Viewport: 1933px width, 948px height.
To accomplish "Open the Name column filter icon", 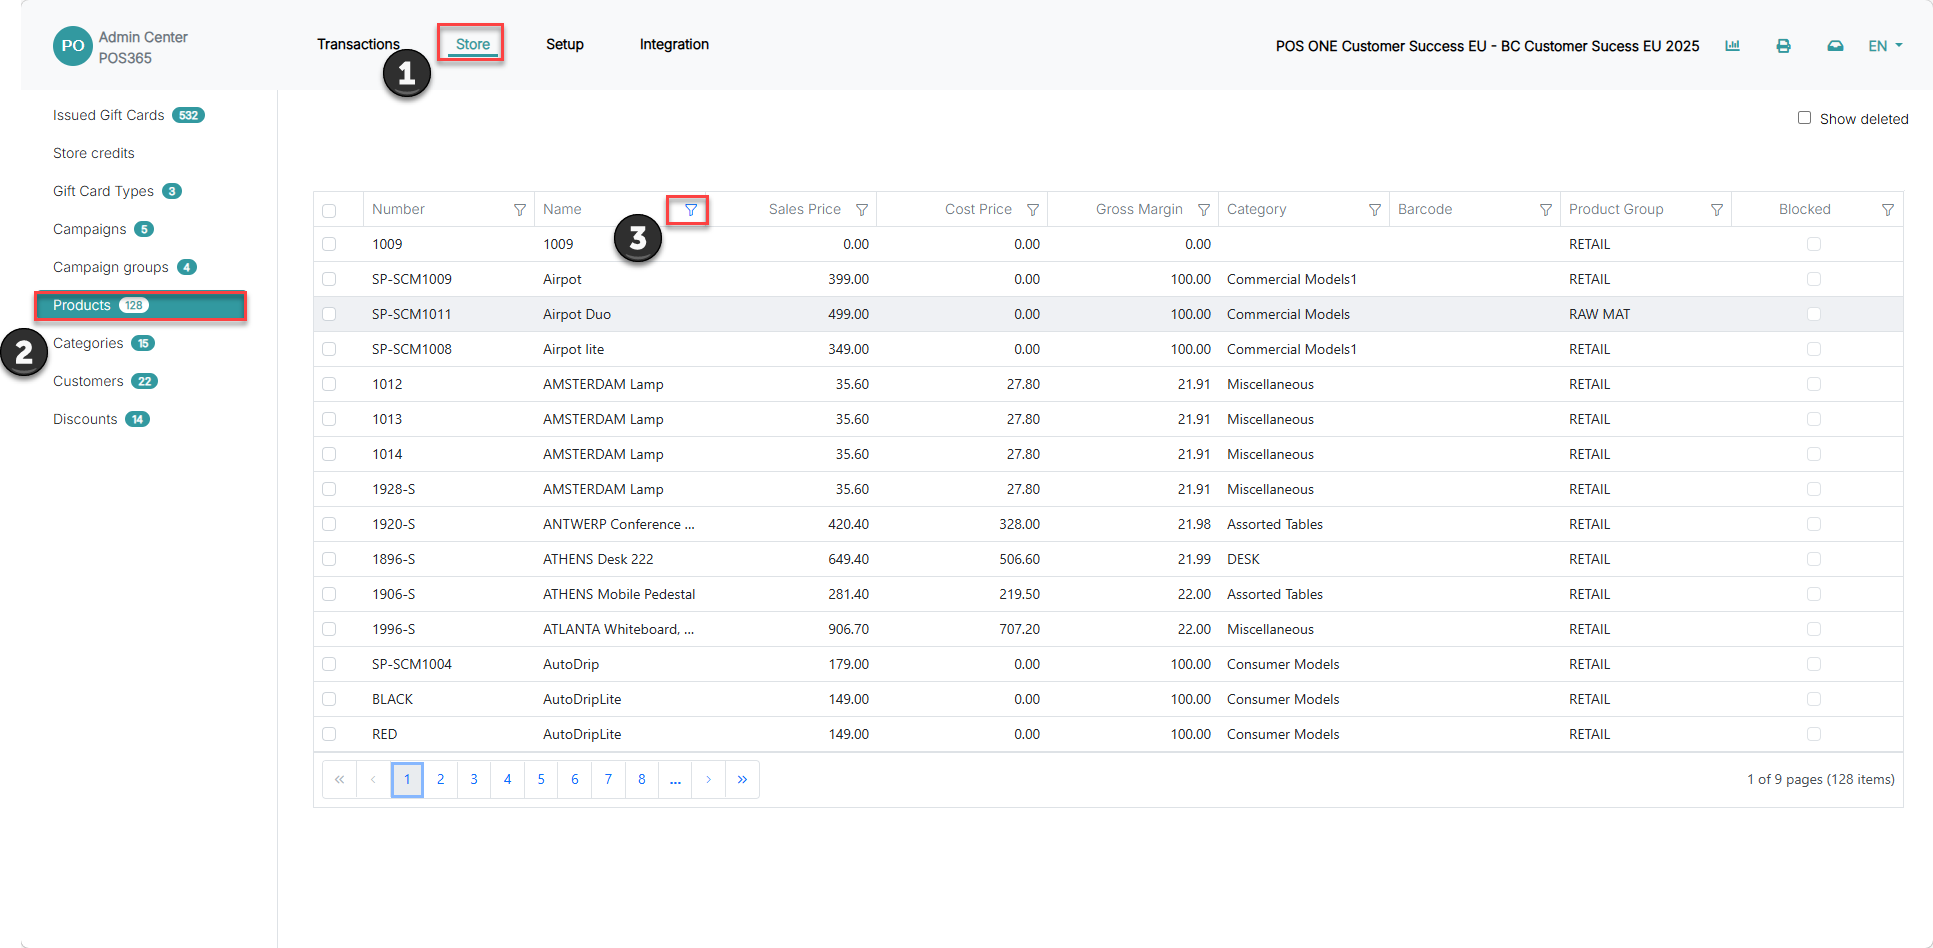I will click(x=690, y=210).
